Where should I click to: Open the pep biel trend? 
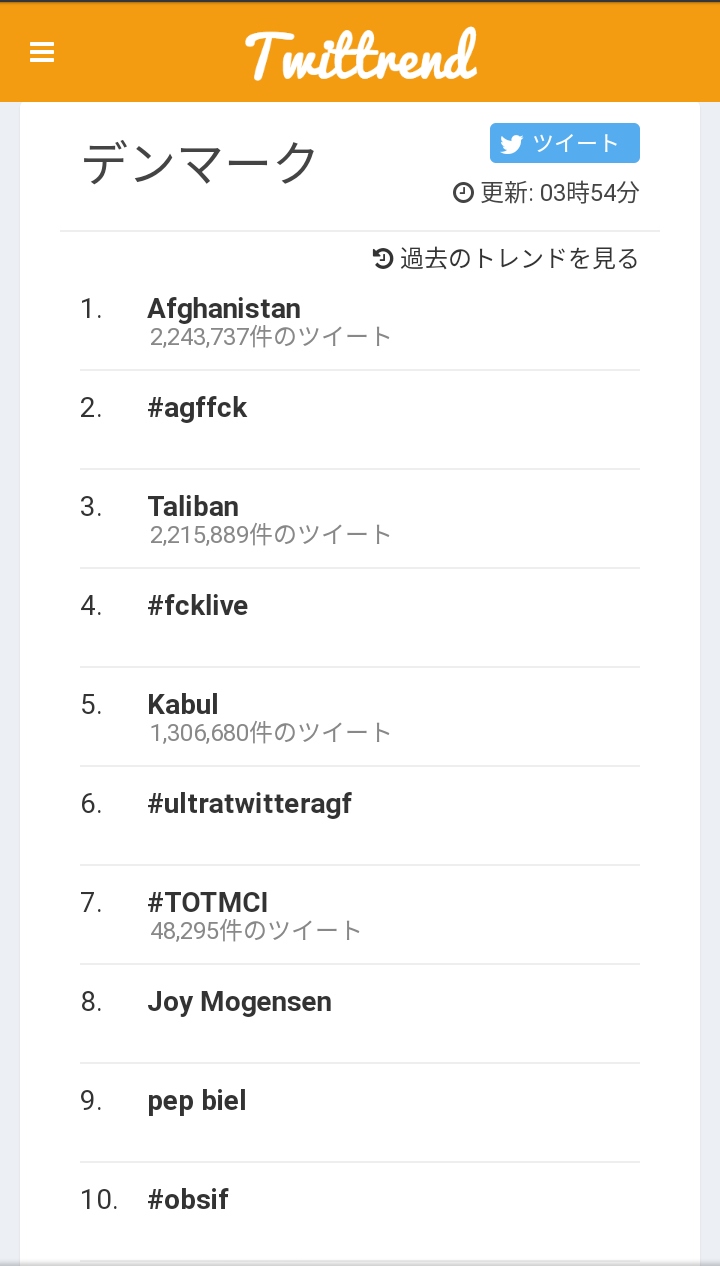[197, 1100]
